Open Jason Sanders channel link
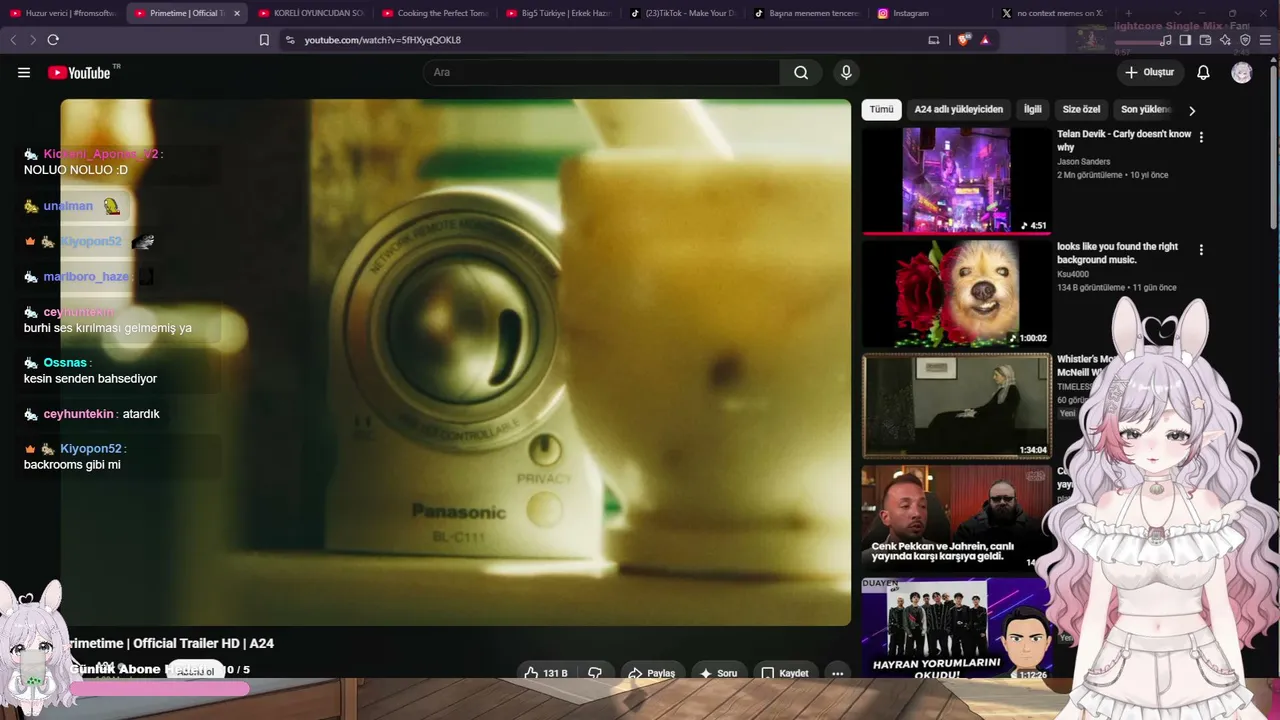 1083,162
